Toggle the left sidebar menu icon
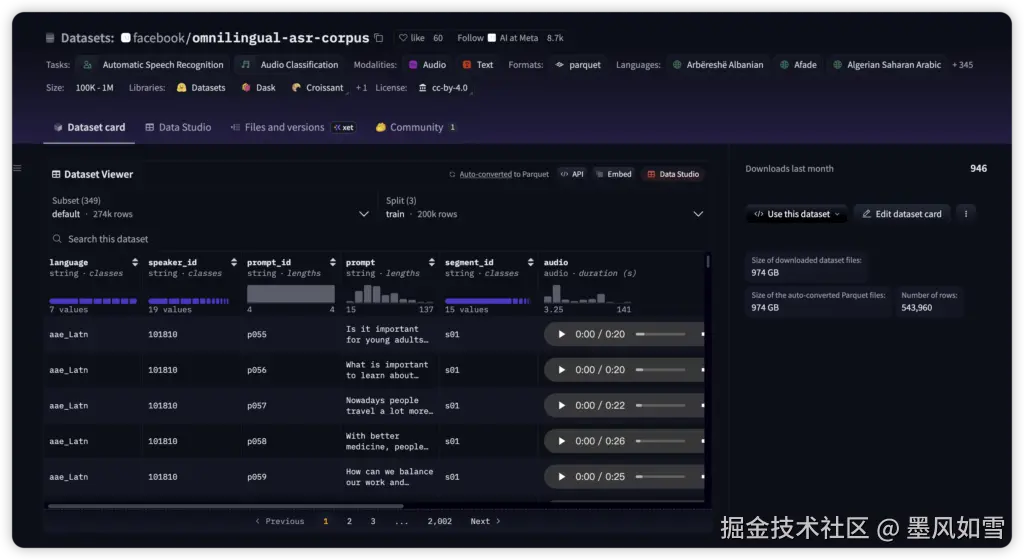1024x560 pixels. tap(18, 168)
